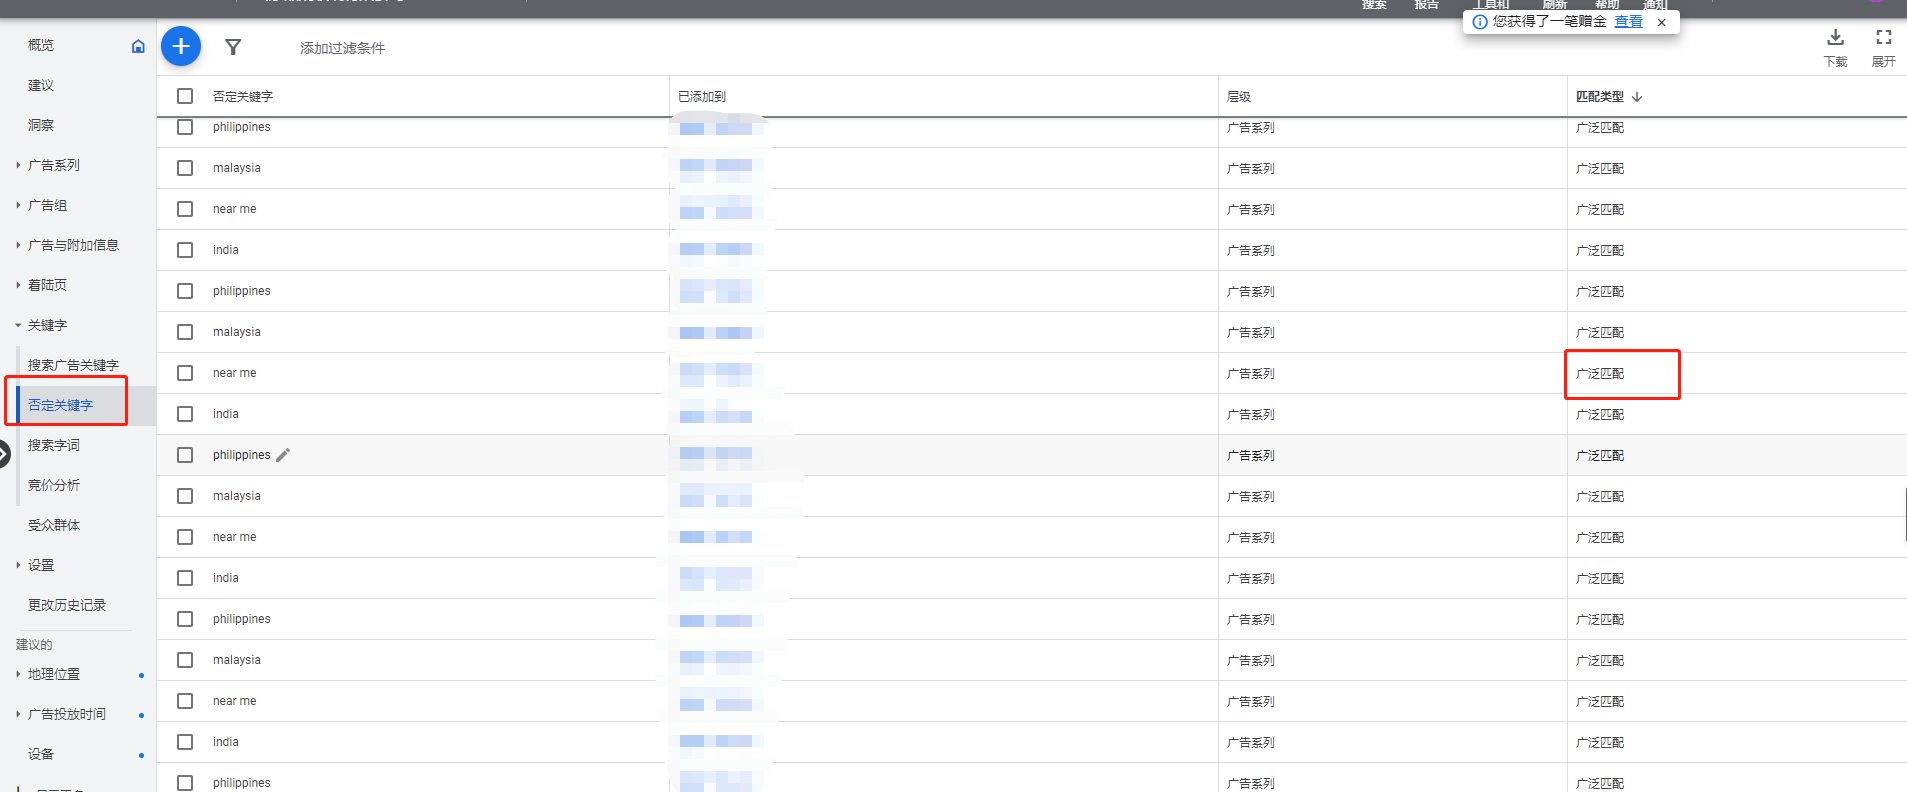The image size is (1907, 792).
Task: Open 洞察 in the sidebar
Action: click(41, 125)
